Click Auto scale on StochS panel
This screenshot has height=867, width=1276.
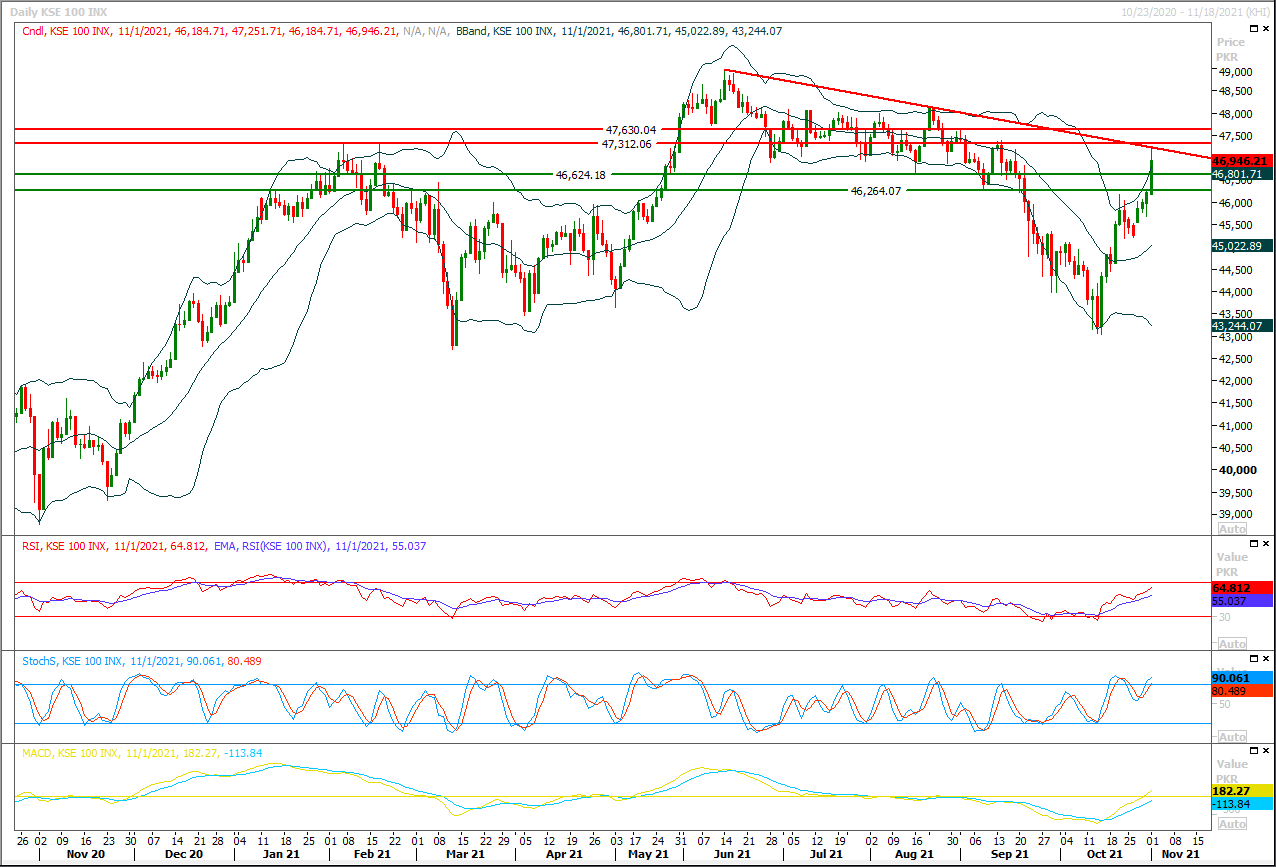pyautogui.click(x=1233, y=736)
